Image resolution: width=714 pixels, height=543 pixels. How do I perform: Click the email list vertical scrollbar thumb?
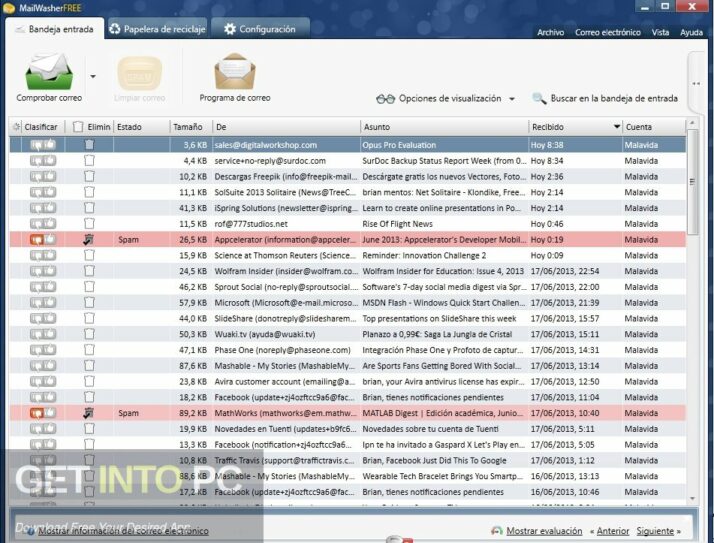point(692,182)
